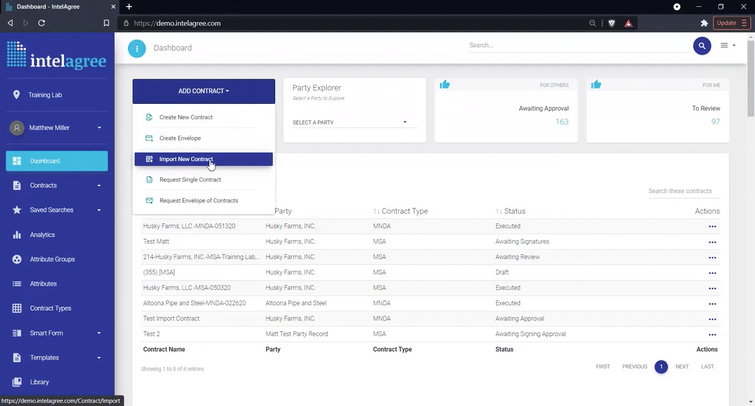The width and height of the screenshot is (755, 406).
Task: Open actions menu for Test Matt row
Action: coord(712,242)
